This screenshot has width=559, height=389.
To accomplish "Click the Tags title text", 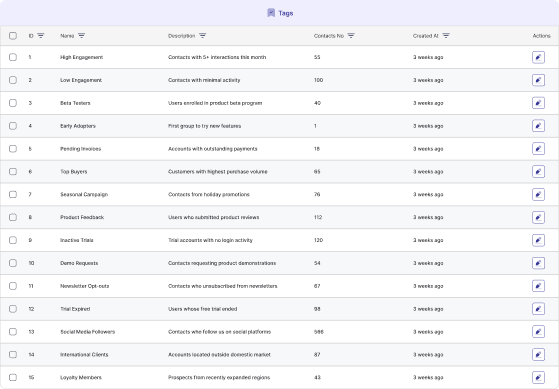I will pyautogui.click(x=286, y=13).
